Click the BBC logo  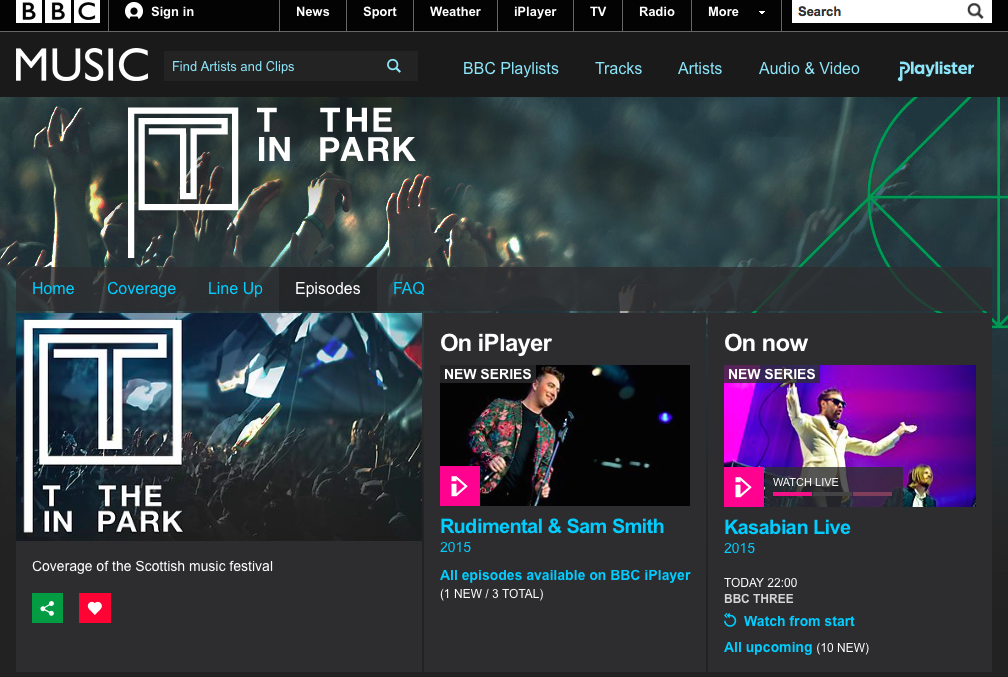tap(57, 12)
